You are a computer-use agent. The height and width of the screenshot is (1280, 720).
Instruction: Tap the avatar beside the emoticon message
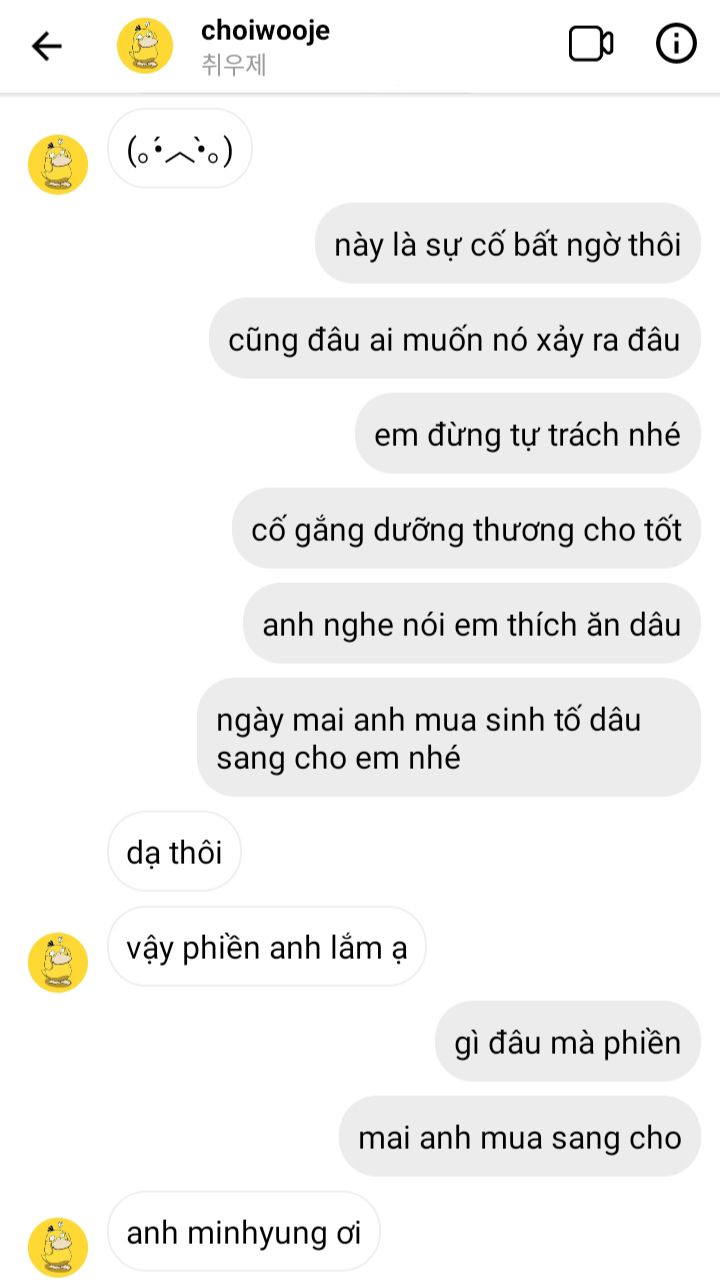point(58,164)
